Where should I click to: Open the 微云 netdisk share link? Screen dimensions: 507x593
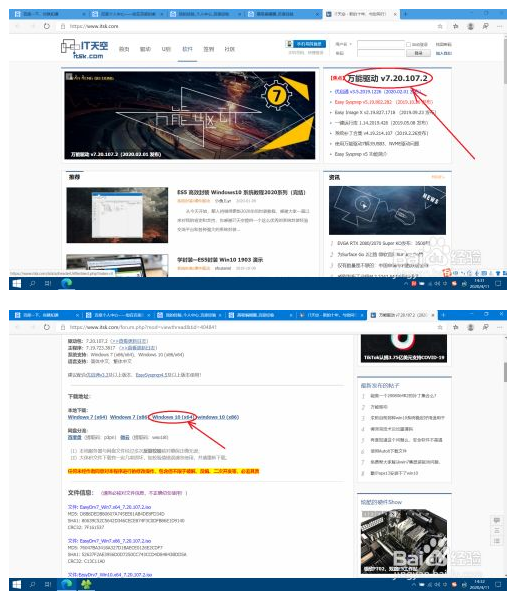coord(125,438)
